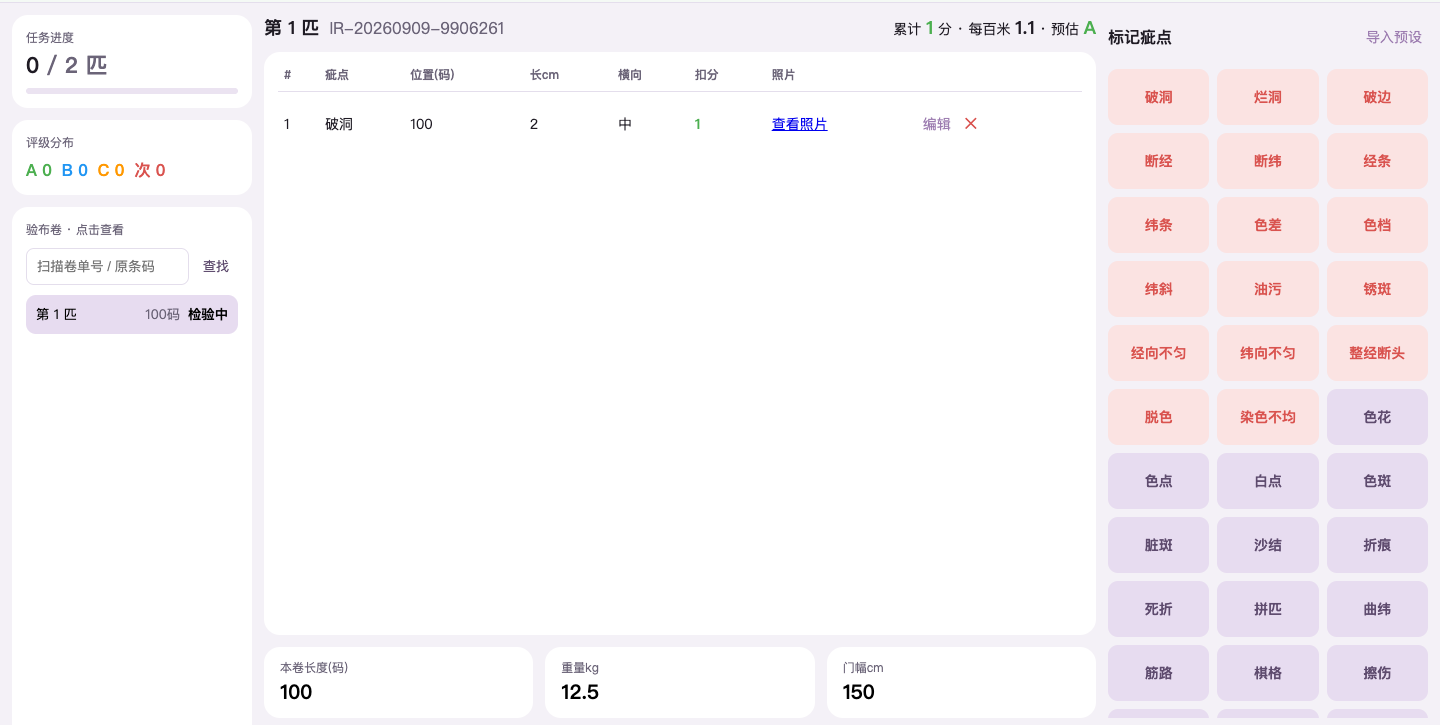Mark a 死折 defect

pyautogui.click(x=1158, y=609)
